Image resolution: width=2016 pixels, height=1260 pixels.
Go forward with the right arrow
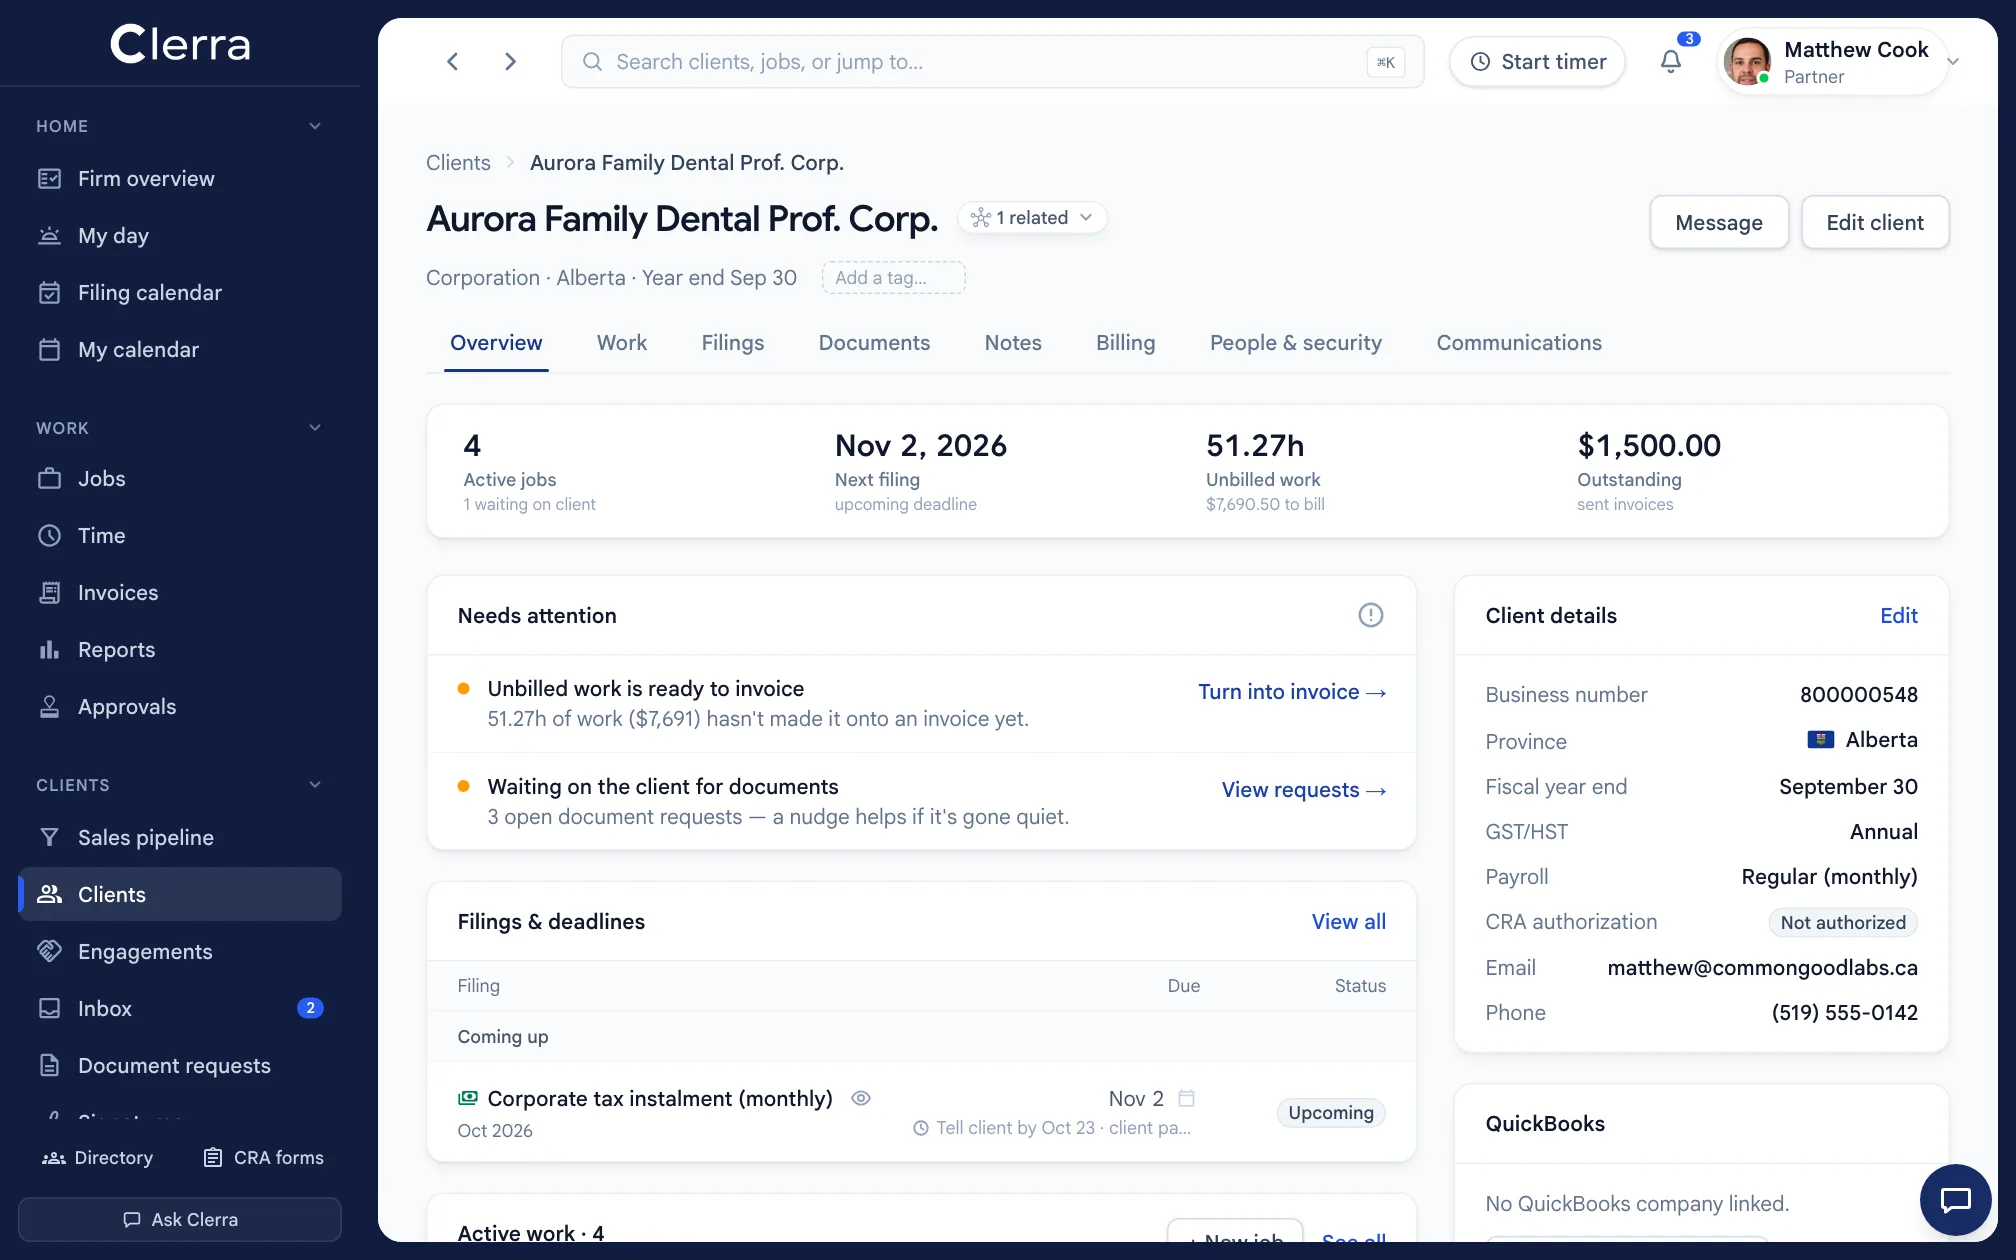pyautogui.click(x=510, y=62)
